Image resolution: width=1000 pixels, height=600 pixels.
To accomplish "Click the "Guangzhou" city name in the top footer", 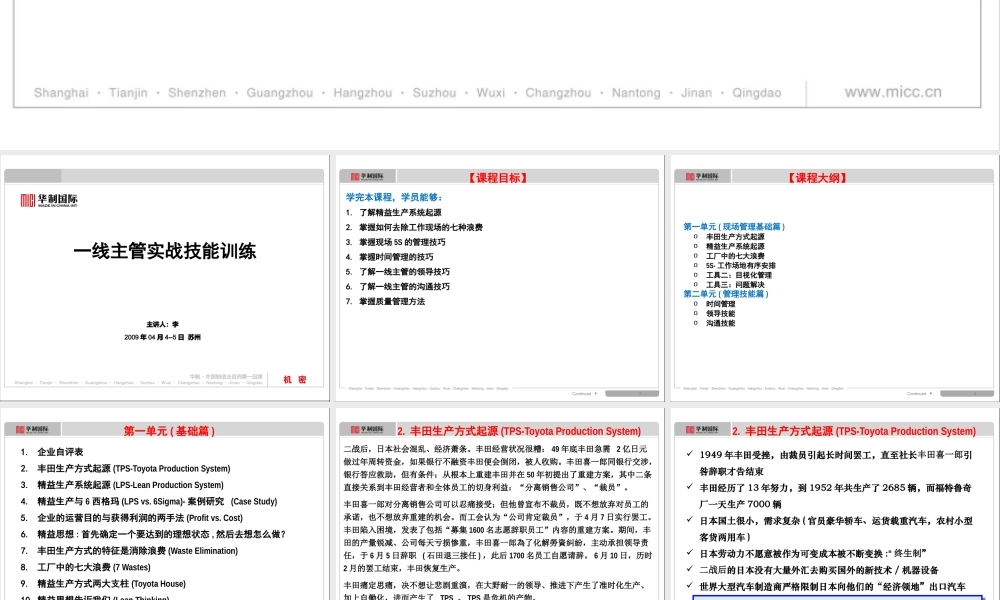I will (x=280, y=93).
